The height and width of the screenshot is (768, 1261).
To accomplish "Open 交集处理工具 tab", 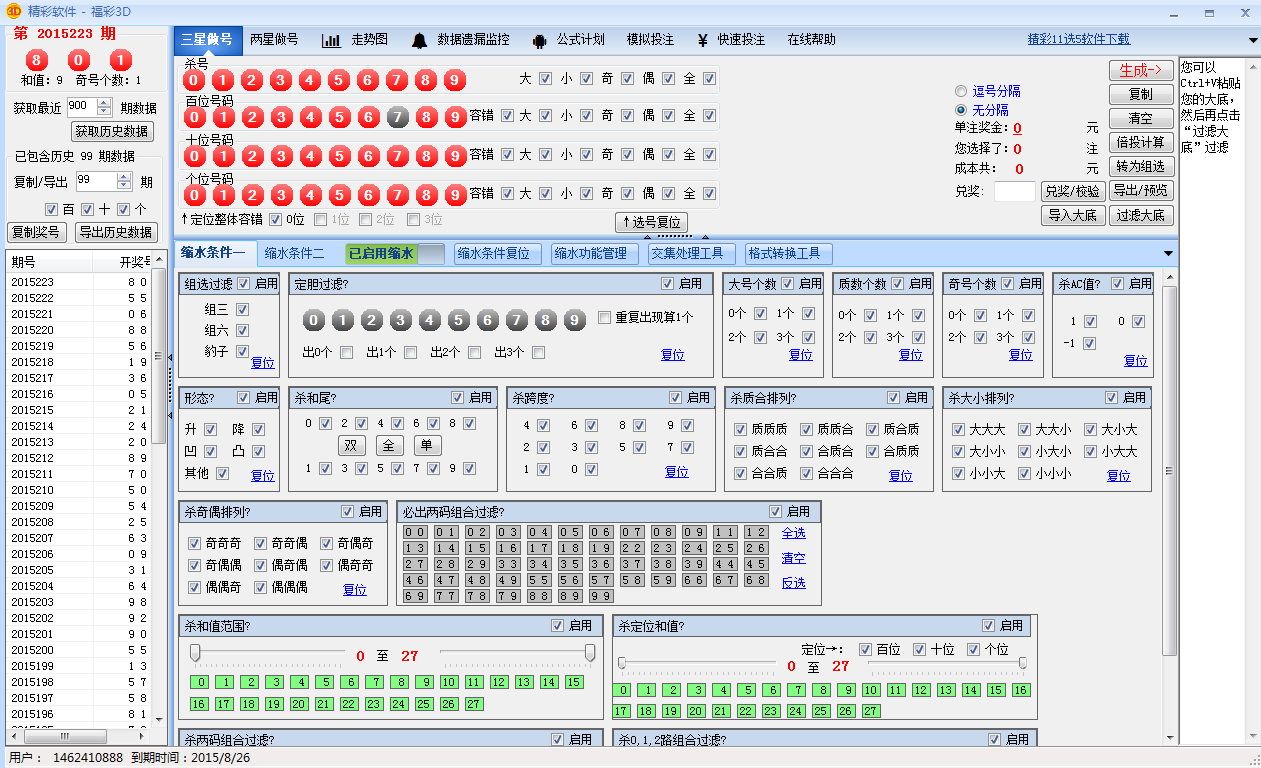I will click(692, 254).
